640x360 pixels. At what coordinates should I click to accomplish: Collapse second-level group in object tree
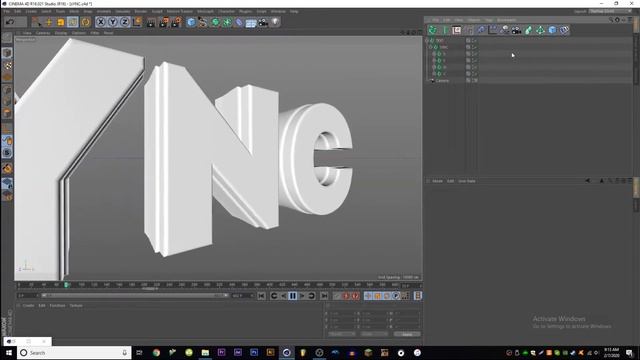431,47
